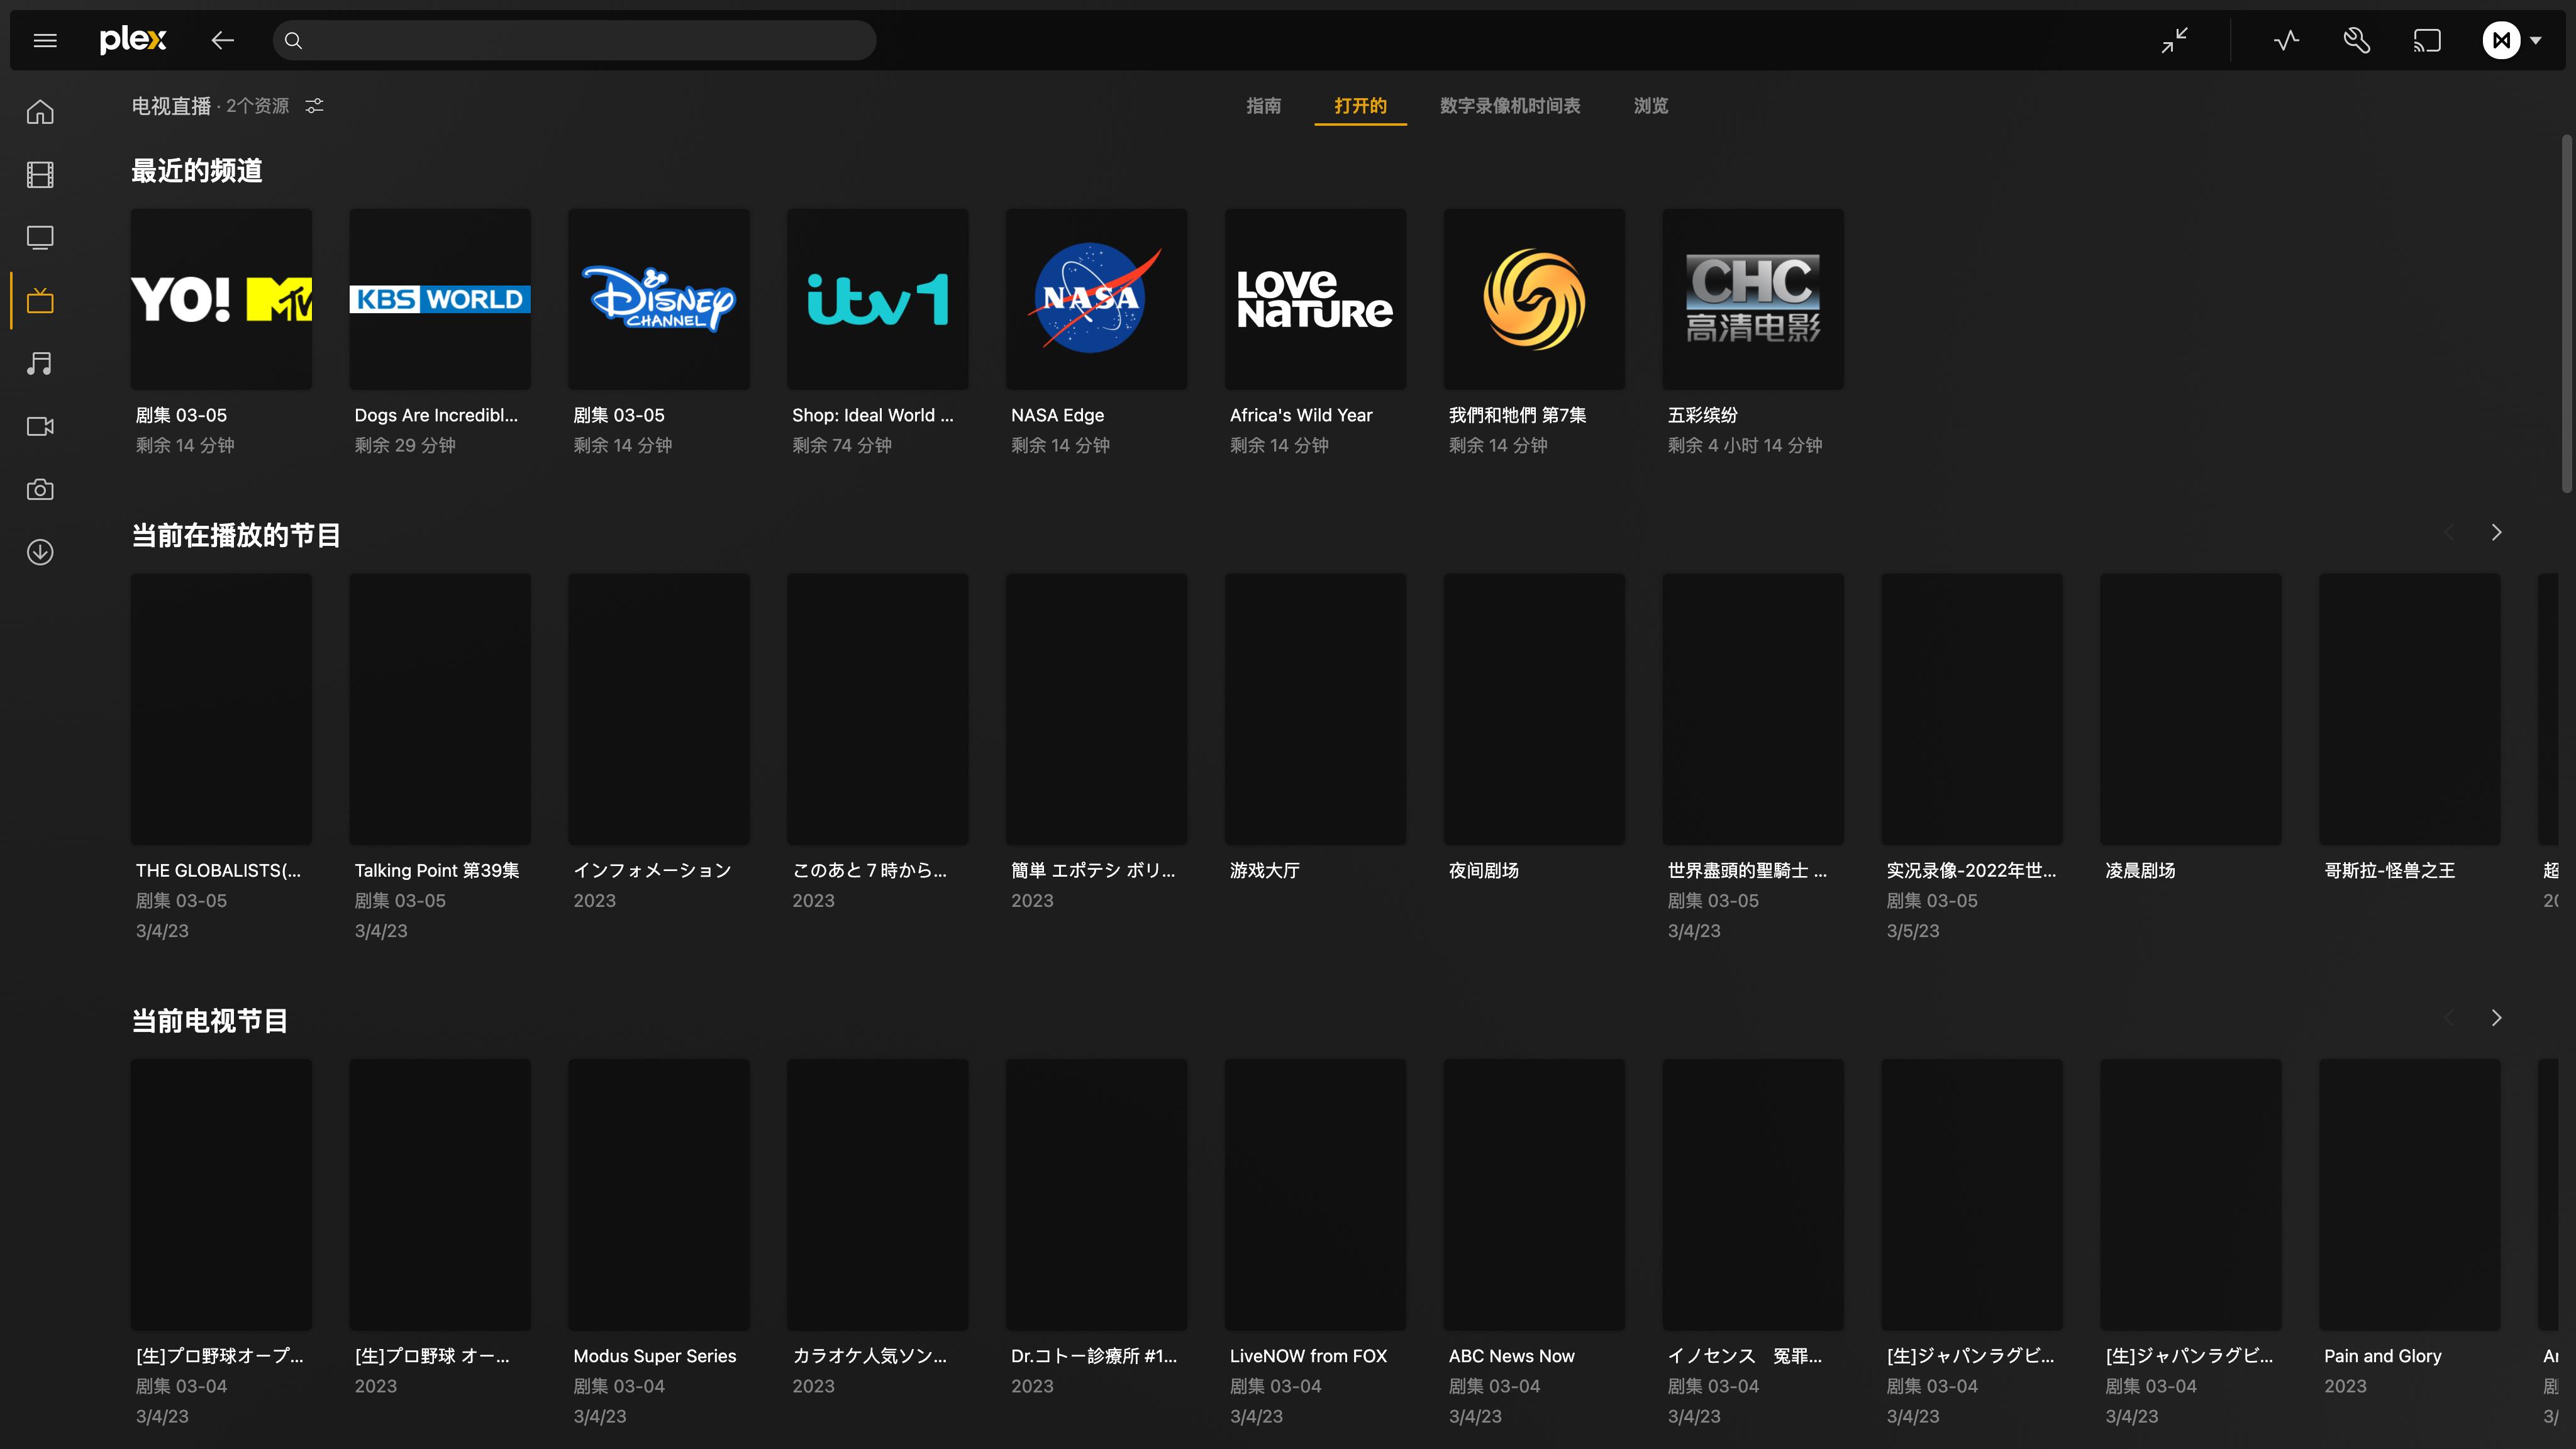Screen dimensions: 2576x1449
Task: Open settings with the wrench icon
Action: tap(2357, 40)
